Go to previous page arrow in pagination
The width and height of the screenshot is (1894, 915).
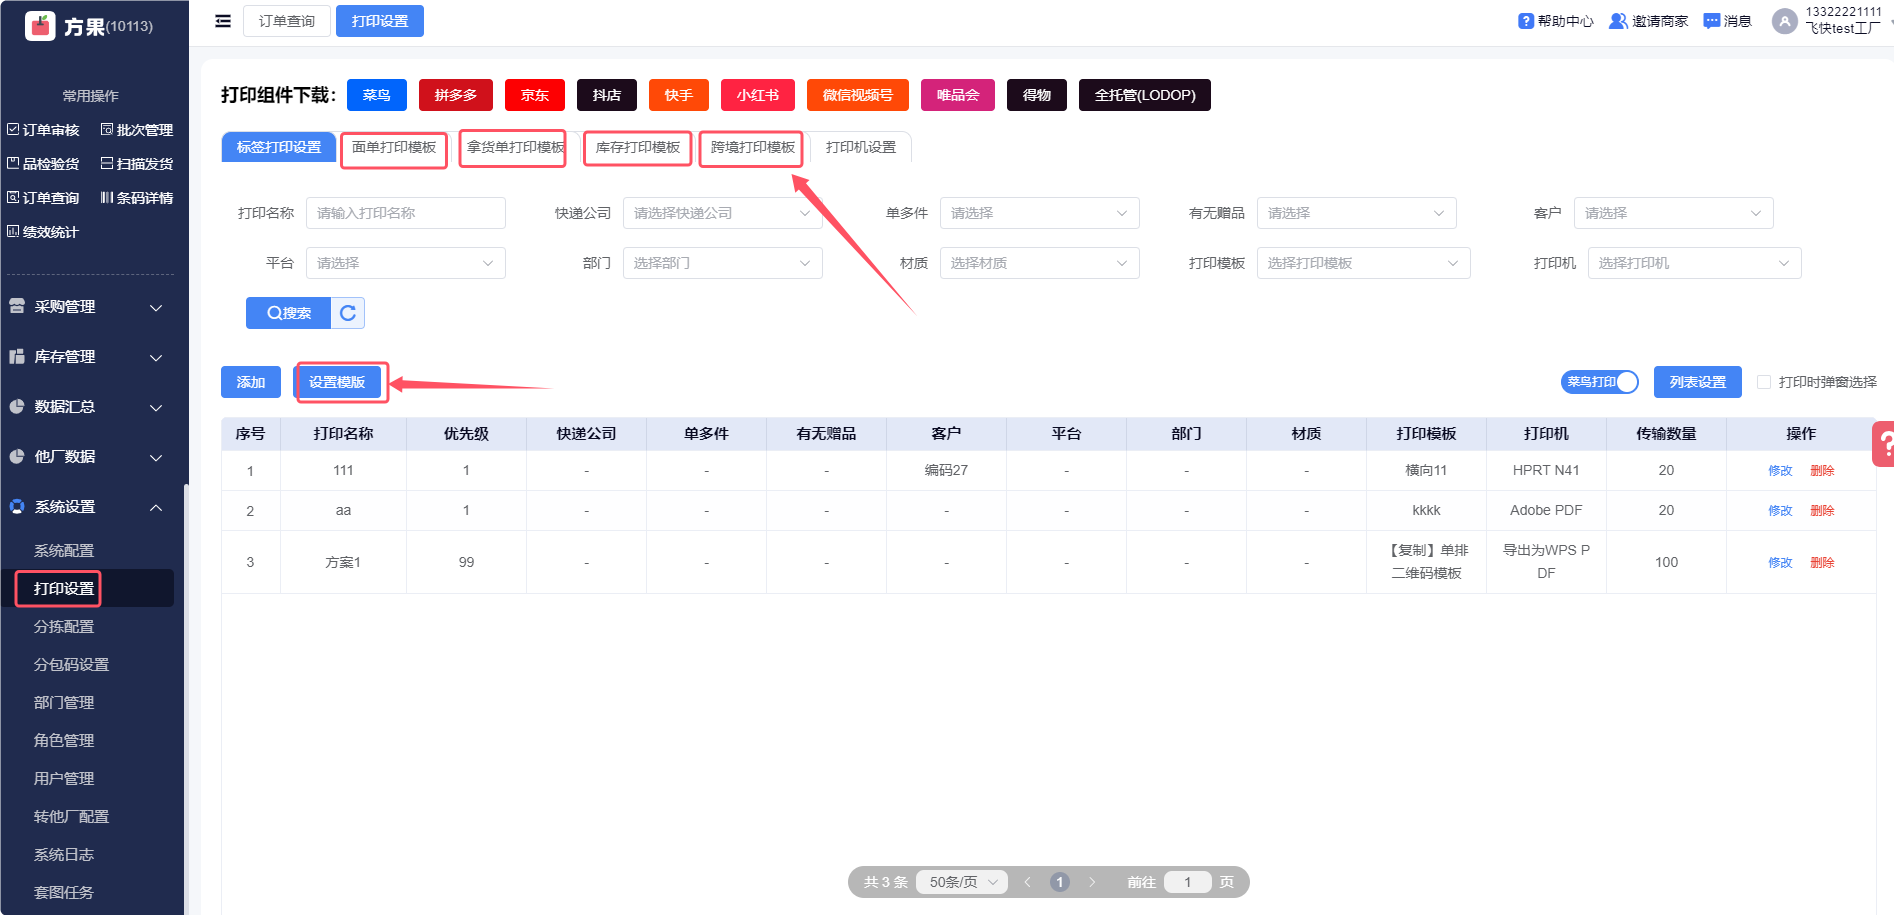pos(1027,882)
